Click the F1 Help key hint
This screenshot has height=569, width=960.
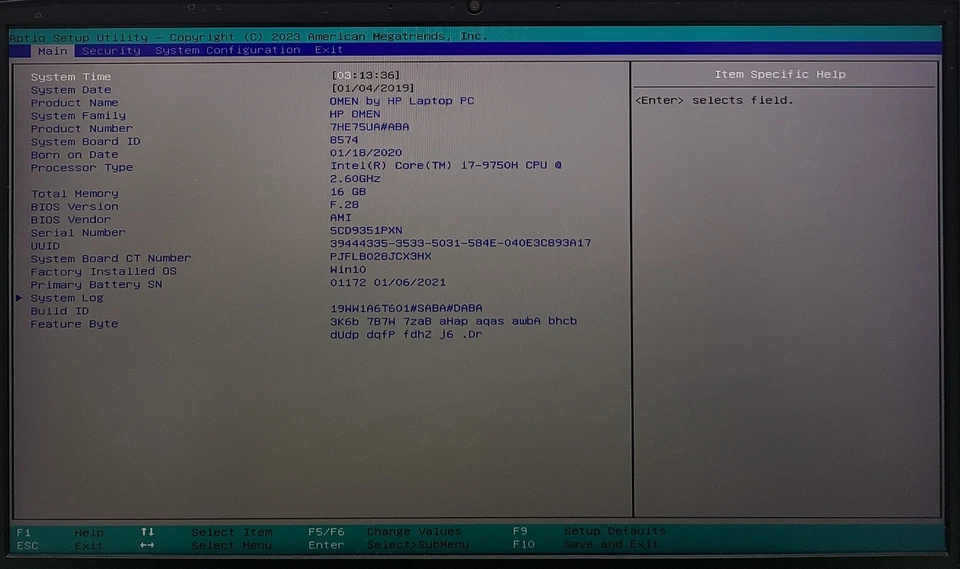pos(60,533)
